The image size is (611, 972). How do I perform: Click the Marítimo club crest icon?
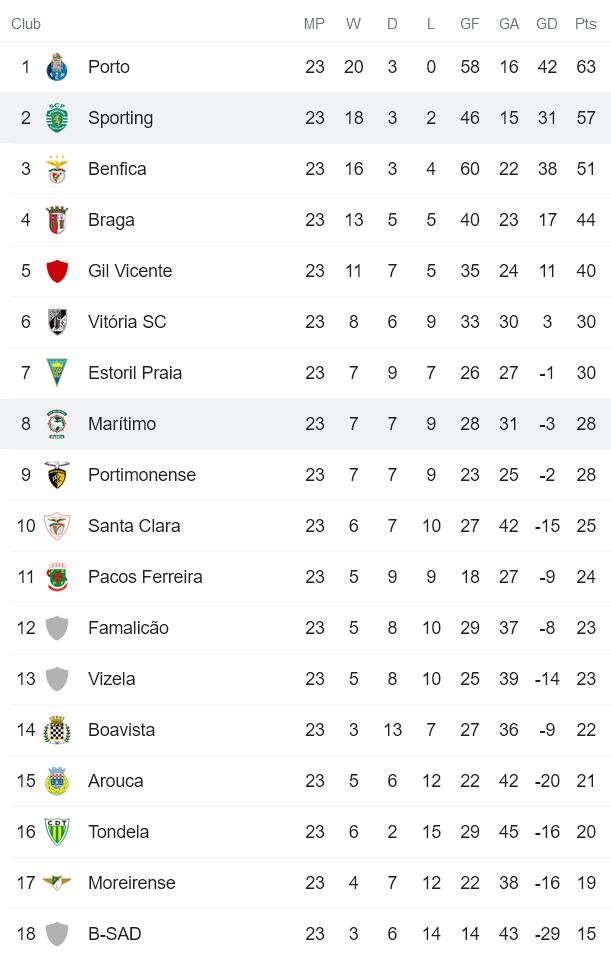tap(57, 424)
